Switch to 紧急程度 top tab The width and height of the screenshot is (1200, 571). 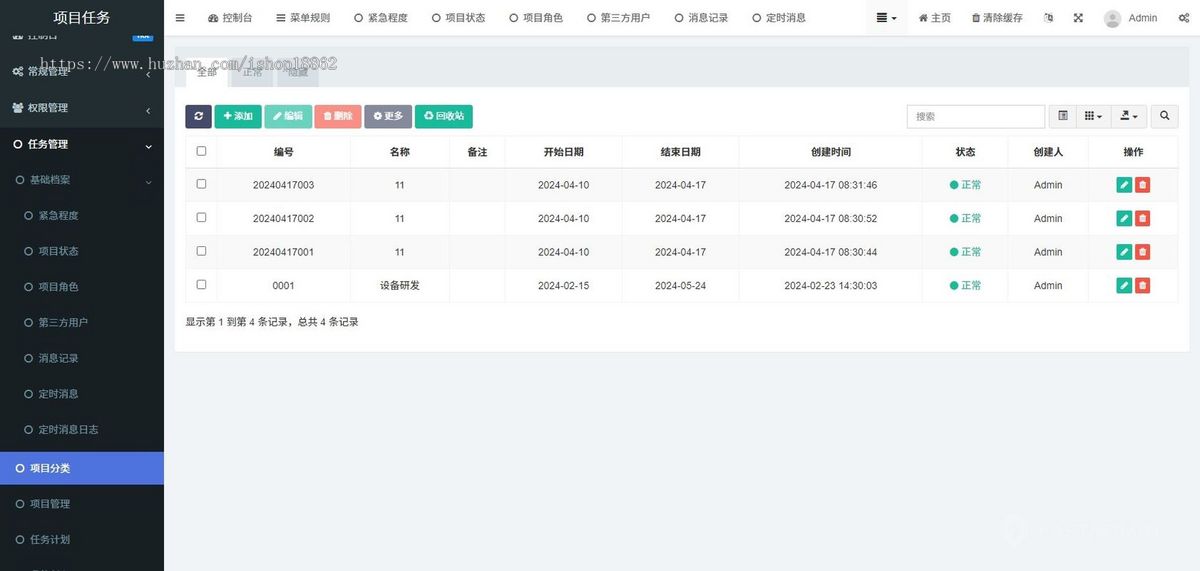pyautogui.click(x=381, y=18)
